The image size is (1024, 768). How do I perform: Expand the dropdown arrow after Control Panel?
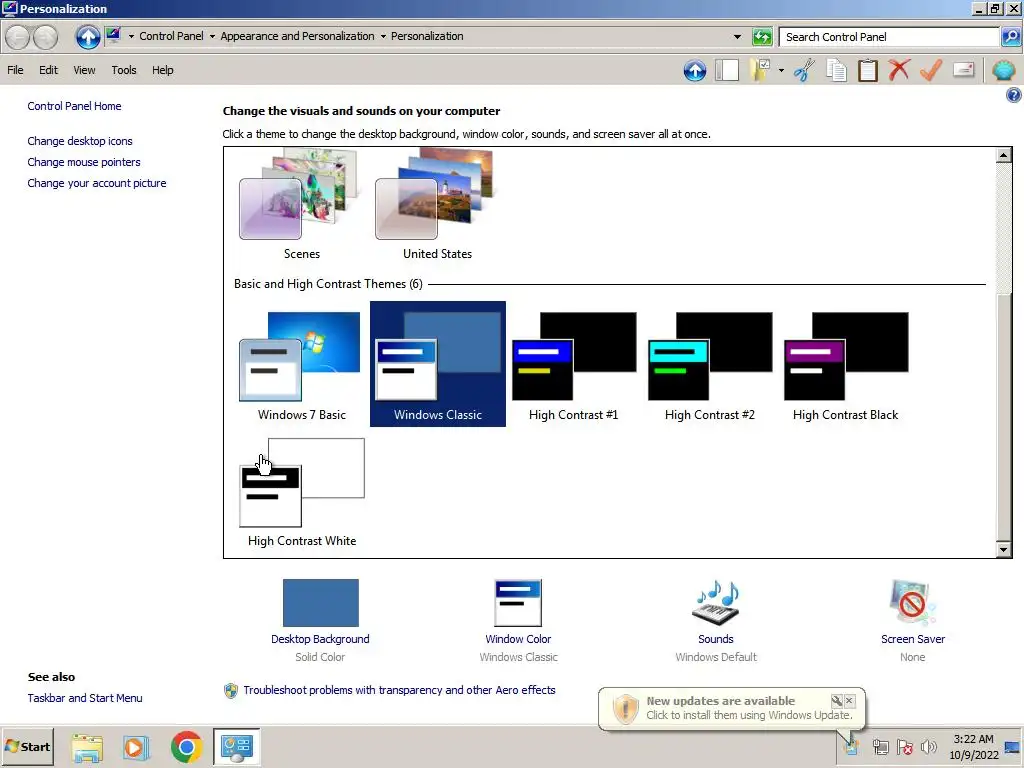point(212,37)
